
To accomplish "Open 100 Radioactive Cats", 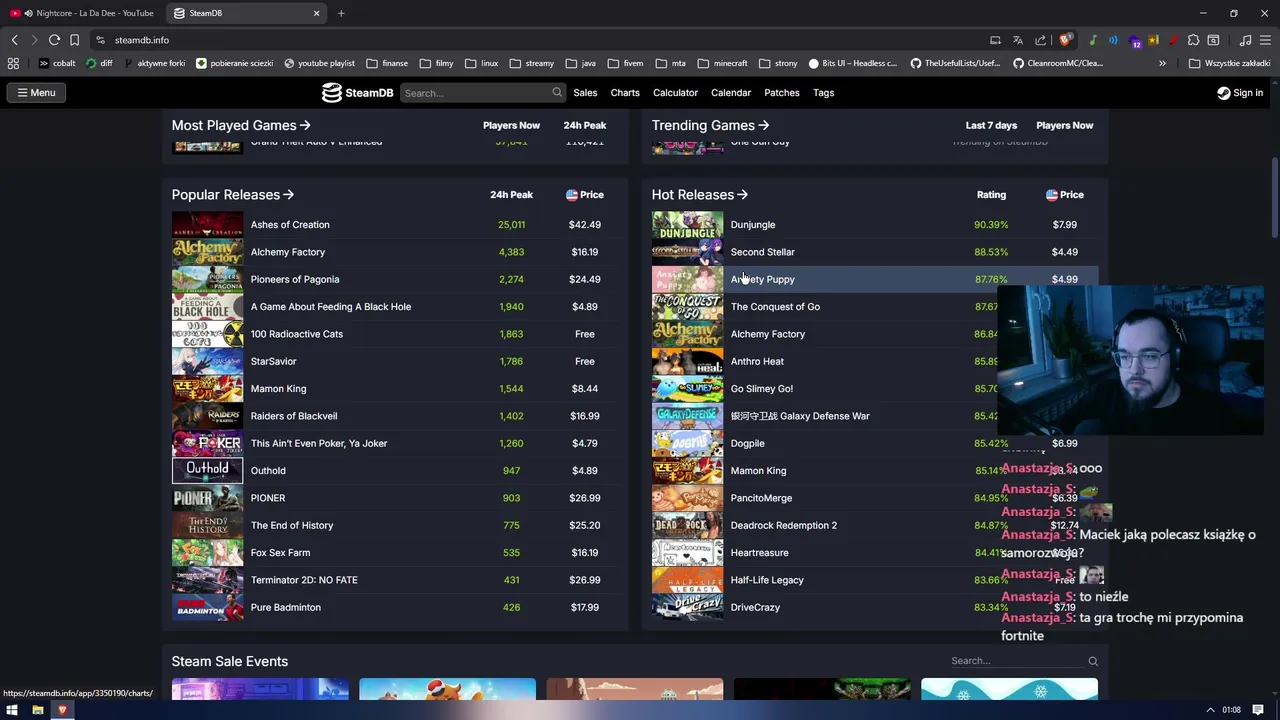I will coord(297,334).
